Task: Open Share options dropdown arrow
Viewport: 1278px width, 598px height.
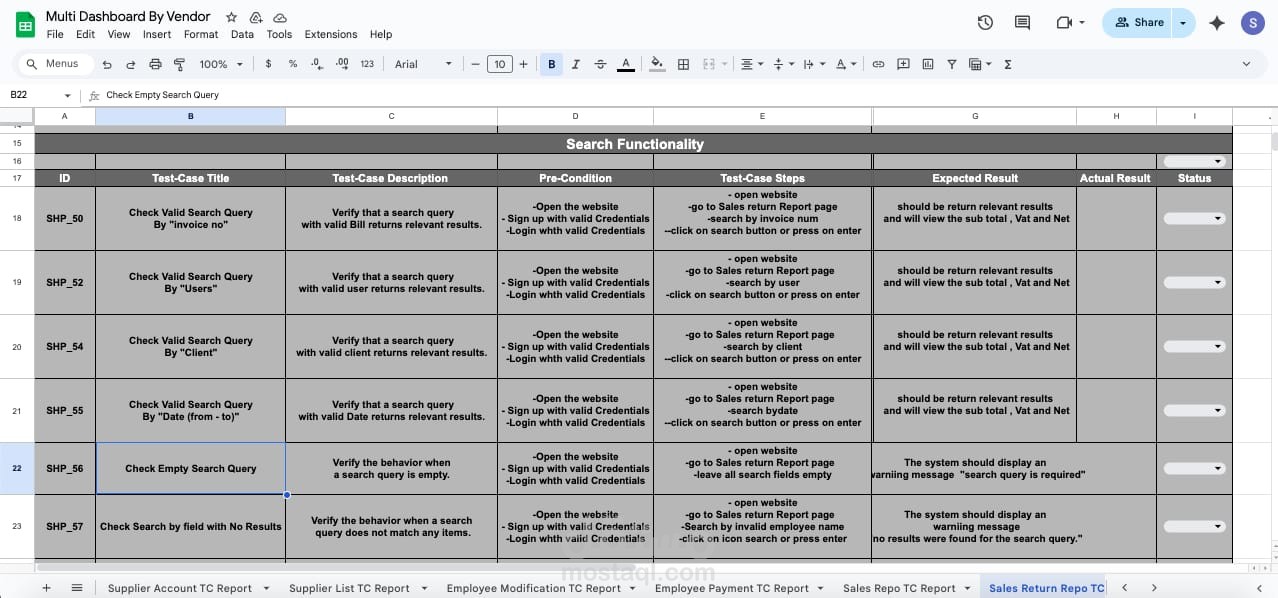Action: coord(1184,23)
